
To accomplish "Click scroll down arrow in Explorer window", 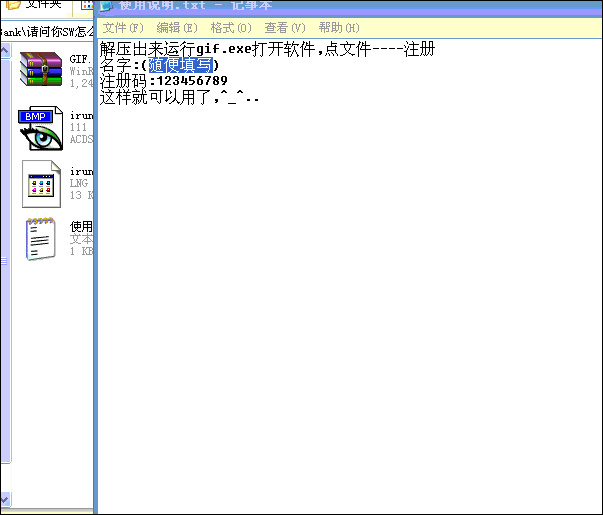I will (5, 499).
